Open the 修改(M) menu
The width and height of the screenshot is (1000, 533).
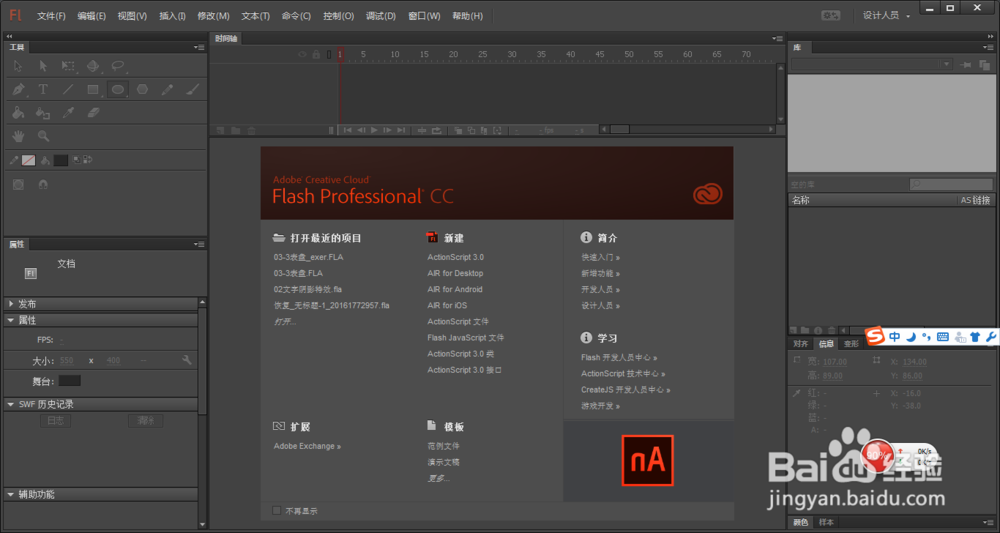(x=214, y=16)
